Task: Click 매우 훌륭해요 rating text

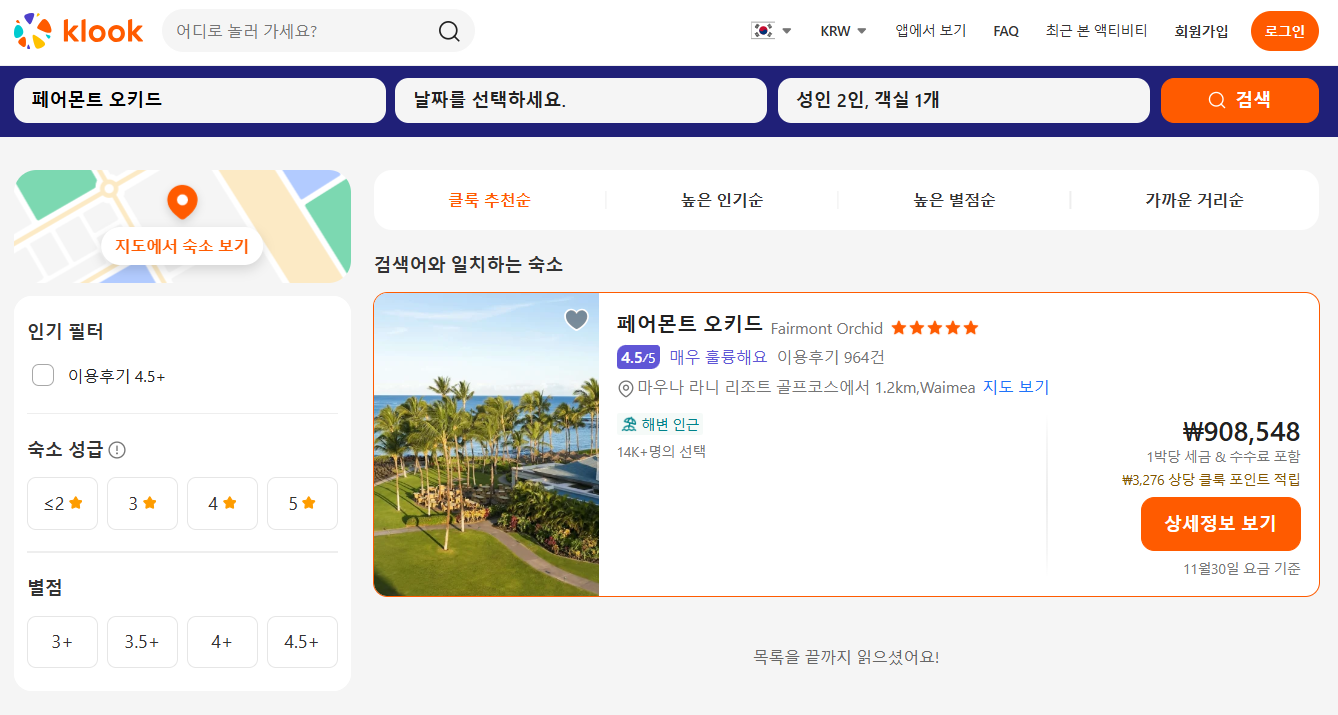Action: (x=718, y=357)
